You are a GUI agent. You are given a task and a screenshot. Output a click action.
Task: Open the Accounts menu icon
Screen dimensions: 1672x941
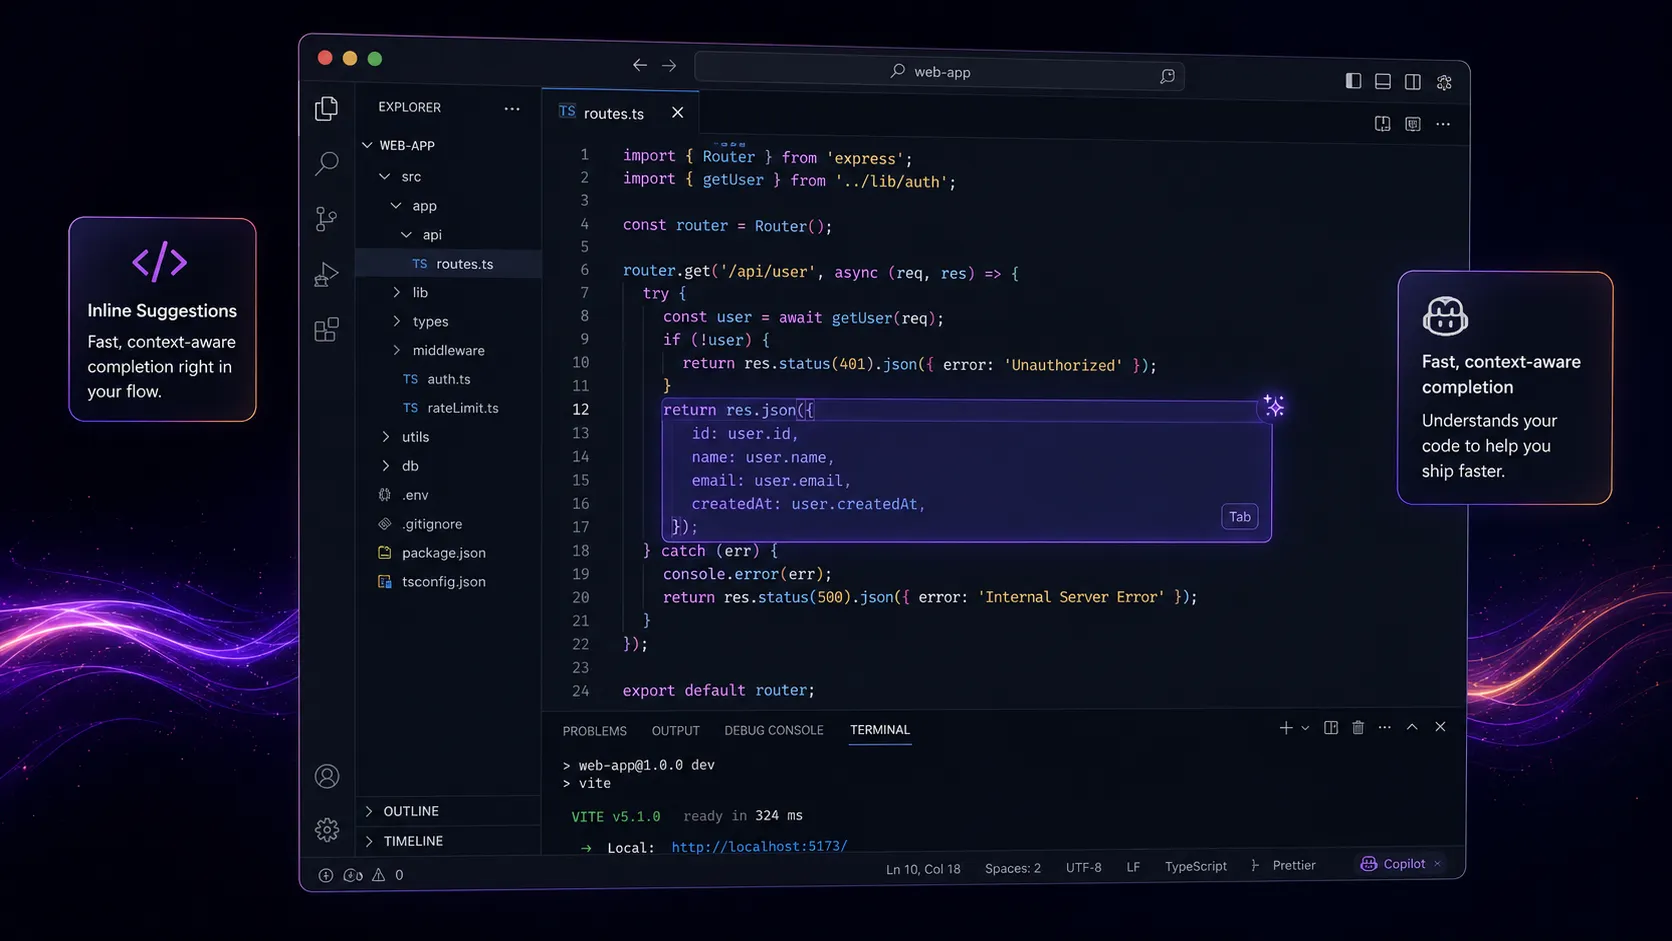tap(327, 776)
